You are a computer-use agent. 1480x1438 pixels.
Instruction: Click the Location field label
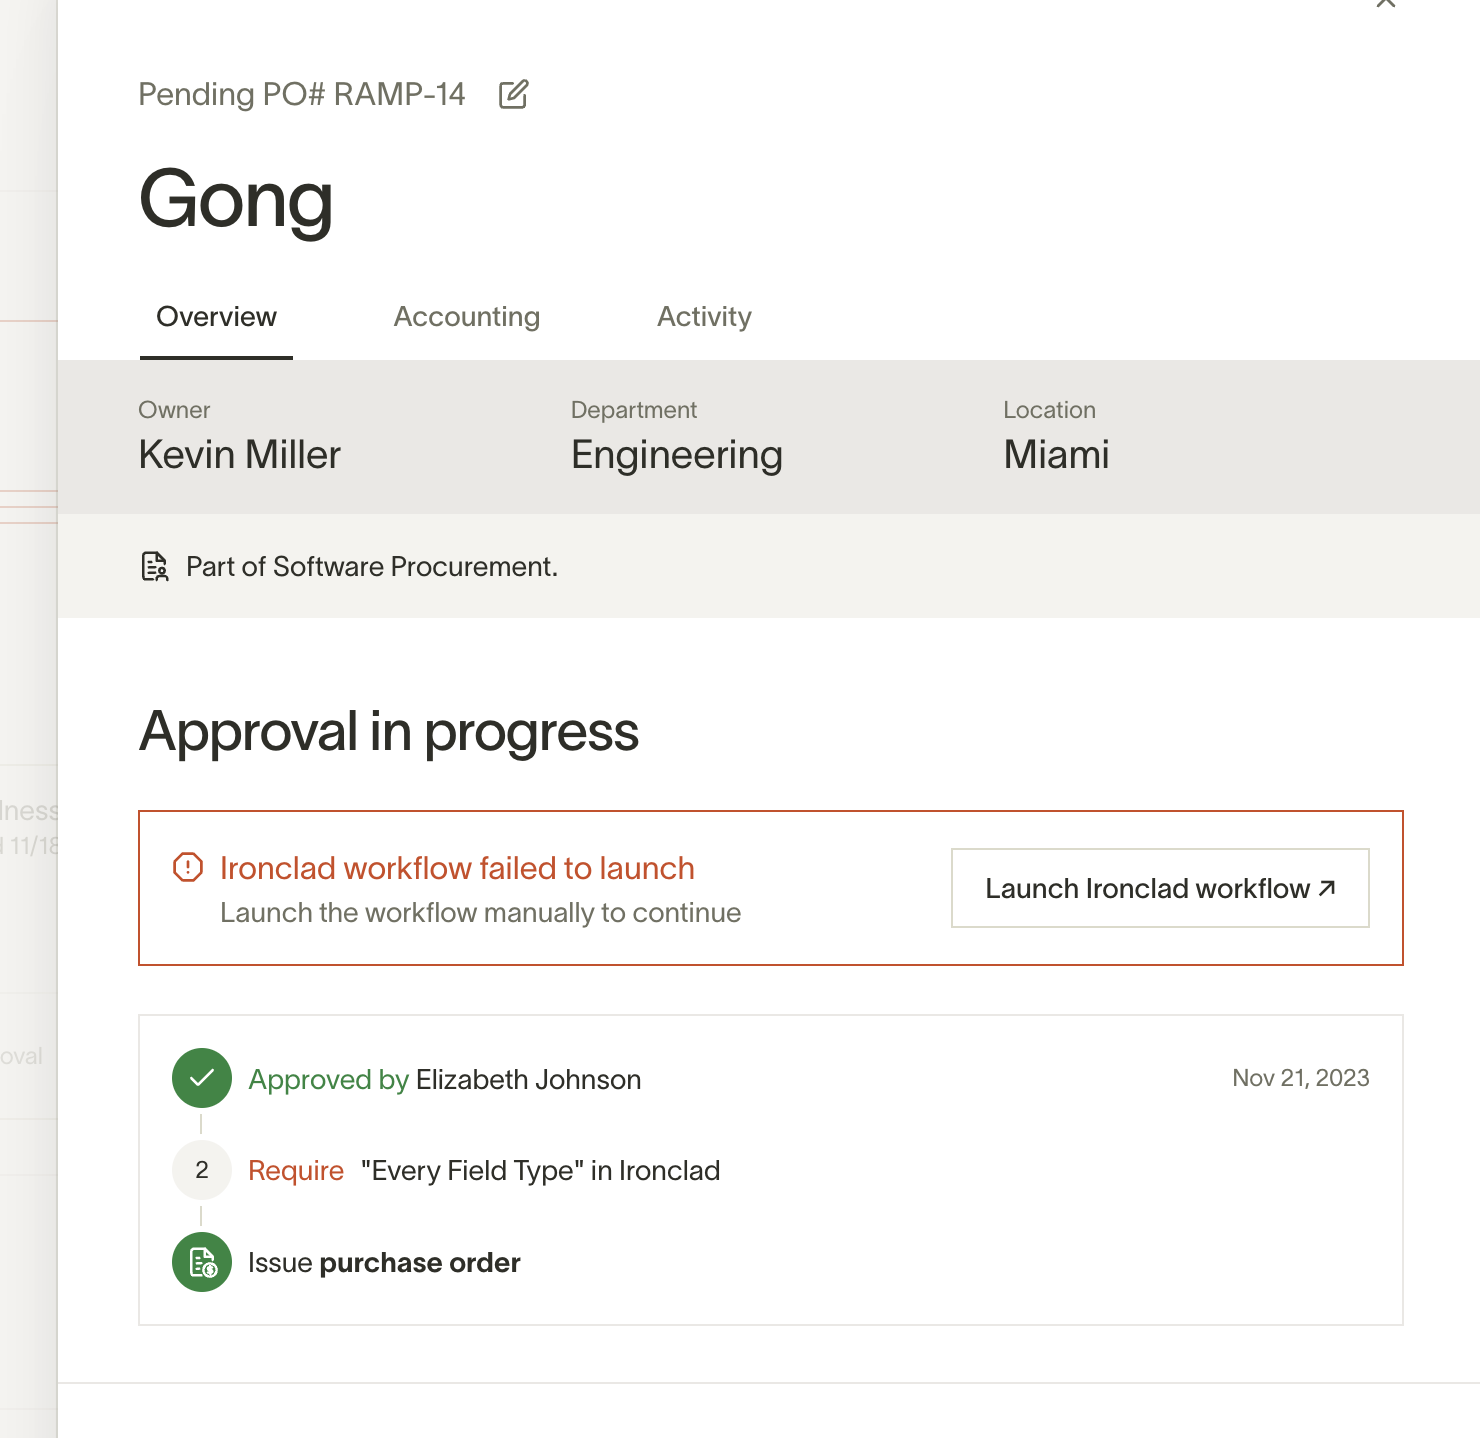point(1049,410)
